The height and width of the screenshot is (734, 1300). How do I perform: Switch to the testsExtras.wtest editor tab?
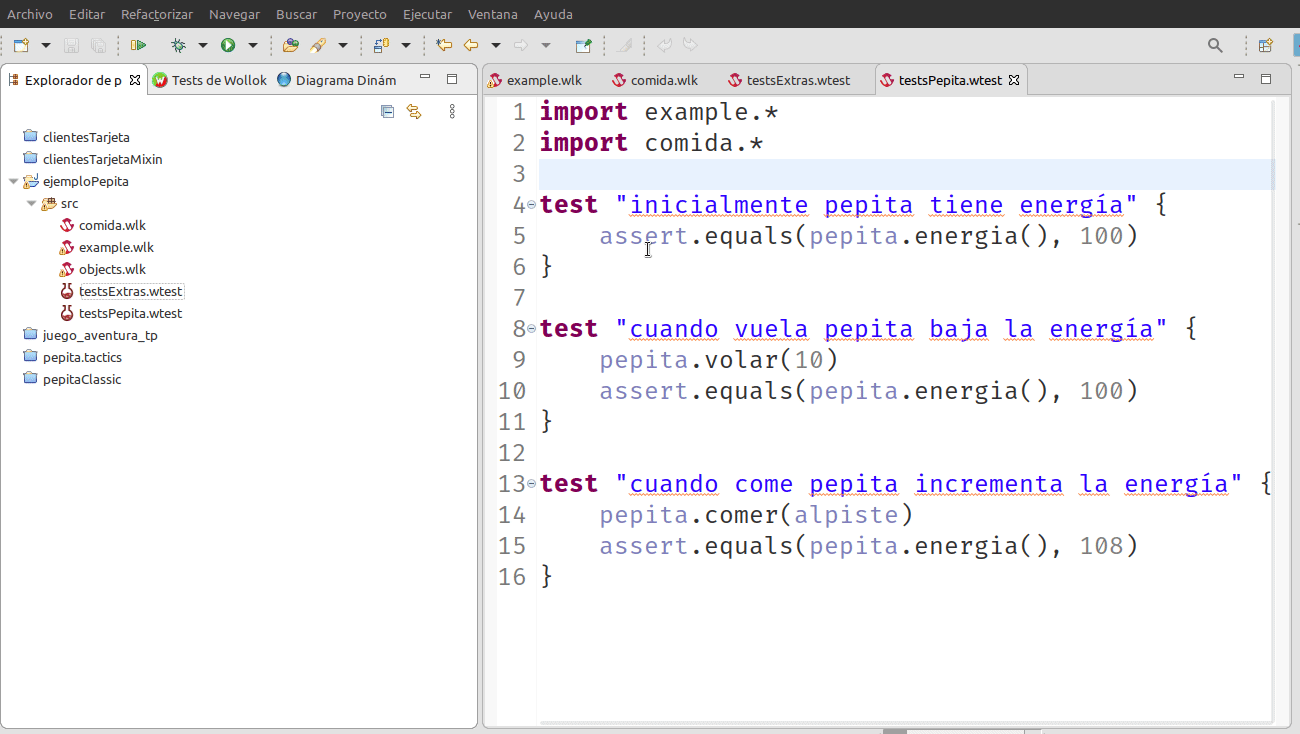click(790, 80)
